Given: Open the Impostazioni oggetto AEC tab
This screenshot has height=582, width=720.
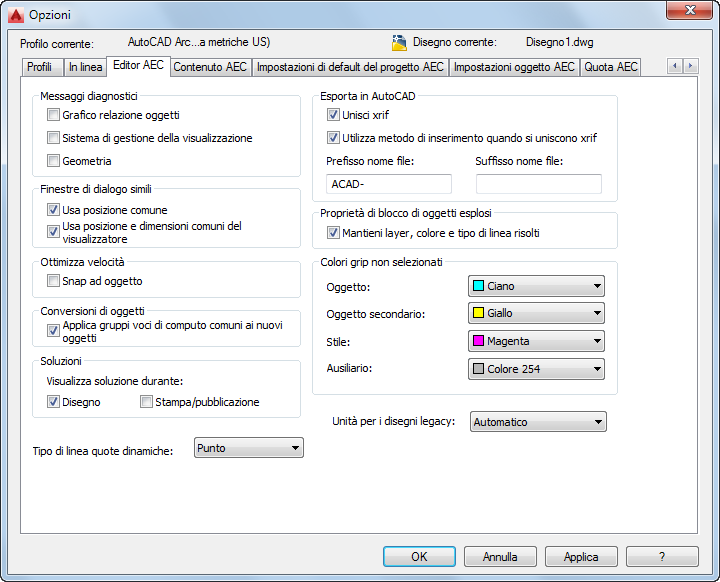Looking at the screenshot, I should 514,67.
